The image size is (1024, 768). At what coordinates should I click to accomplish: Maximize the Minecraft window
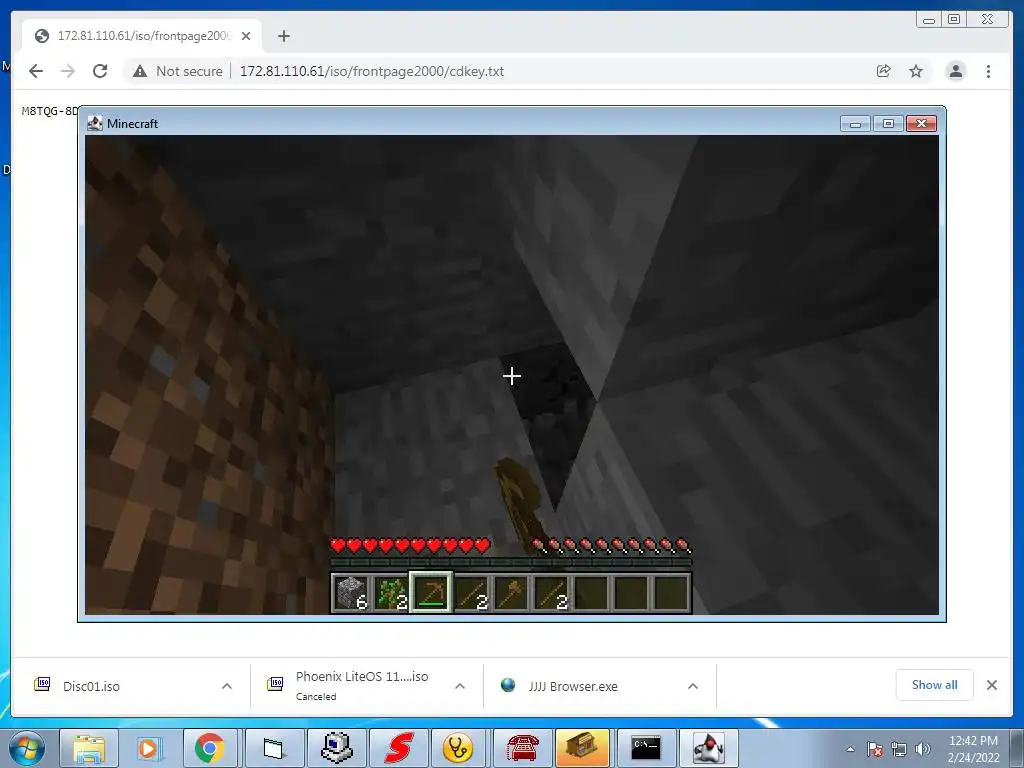point(888,123)
